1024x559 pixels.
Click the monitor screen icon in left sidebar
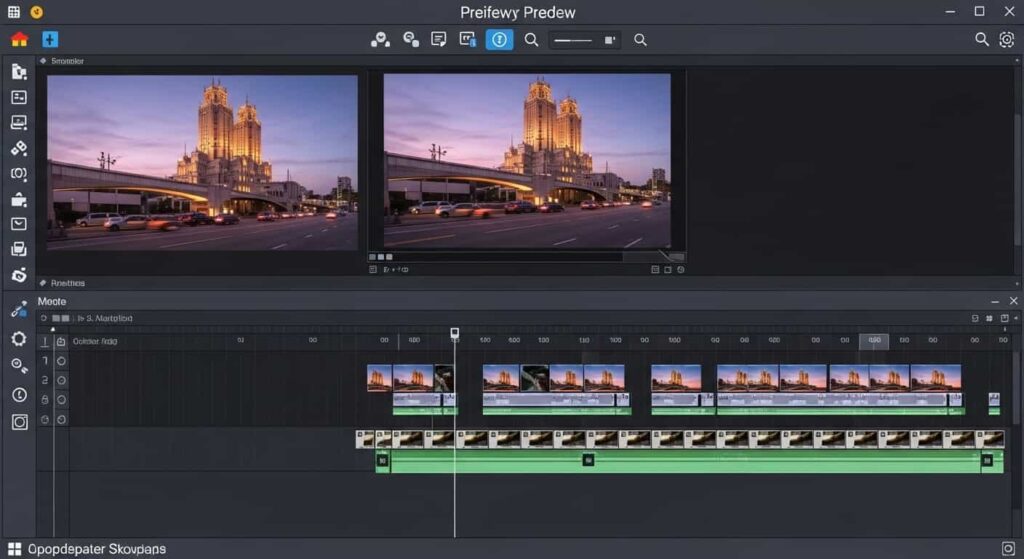pos(19,123)
